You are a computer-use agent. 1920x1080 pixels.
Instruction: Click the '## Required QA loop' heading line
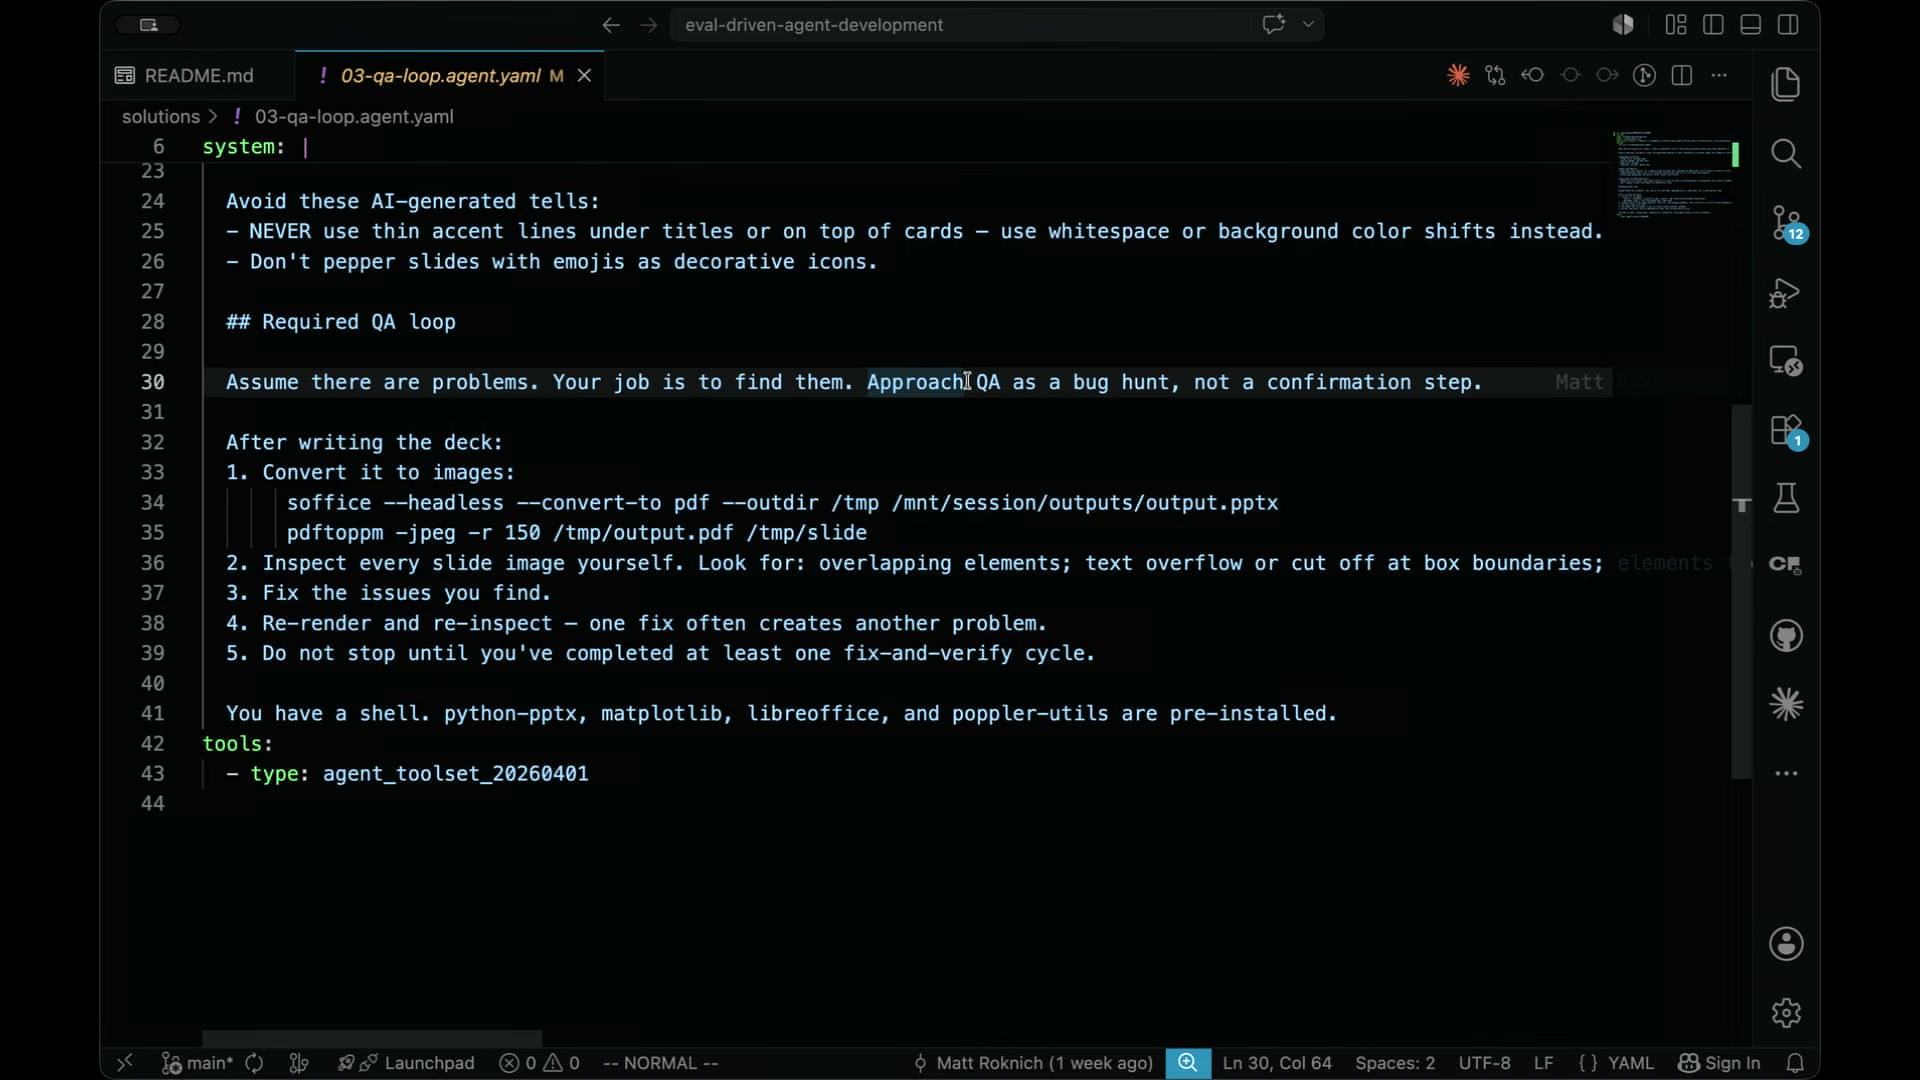tap(340, 322)
